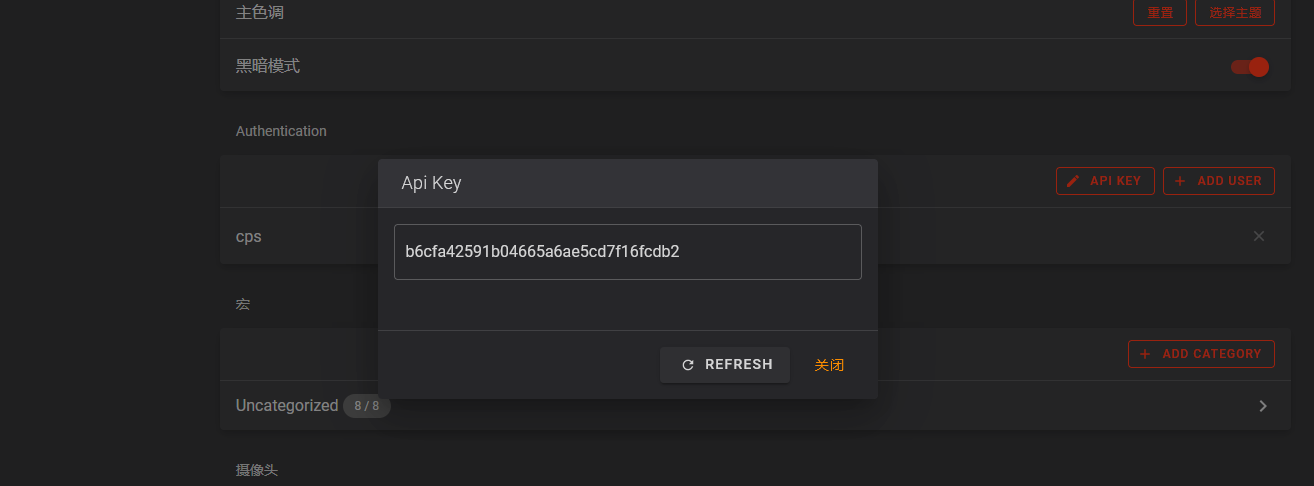The height and width of the screenshot is (486, 1314).
Task: Select the cps user entry
Action: pyautogui.click(x=249, y=237)
